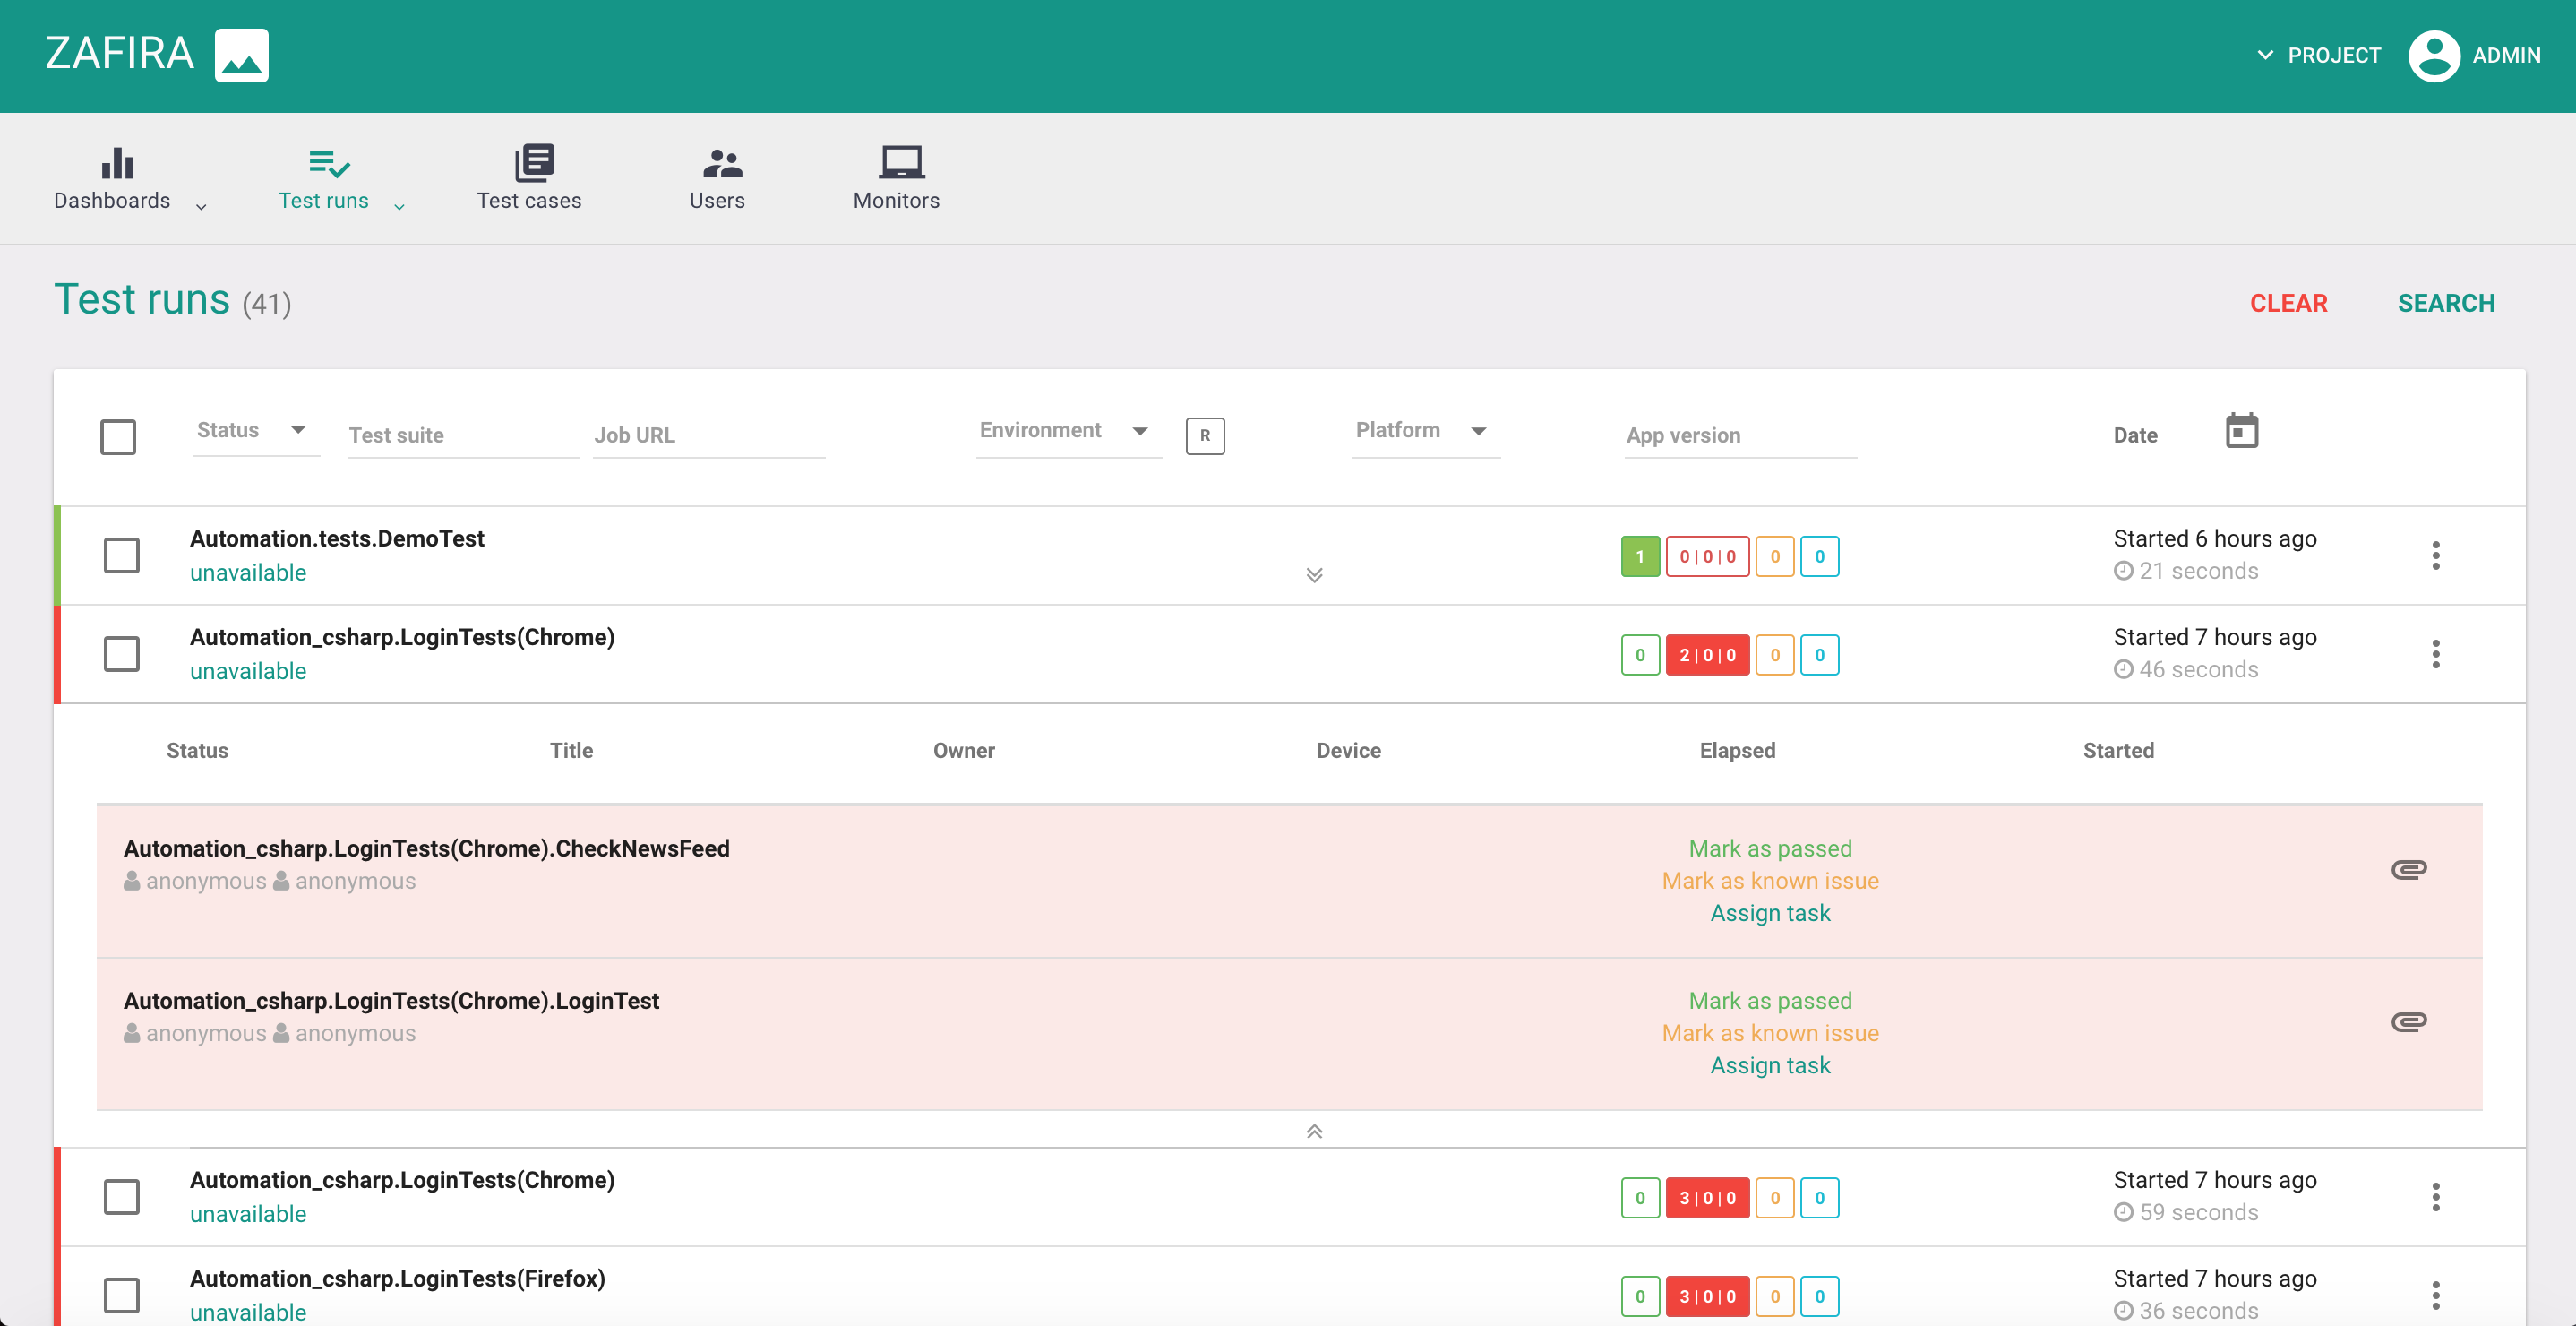The image size is (2576, 1326).
Task: Go to the Users tab
Action: pyautogui.click(x=717, y=178)
